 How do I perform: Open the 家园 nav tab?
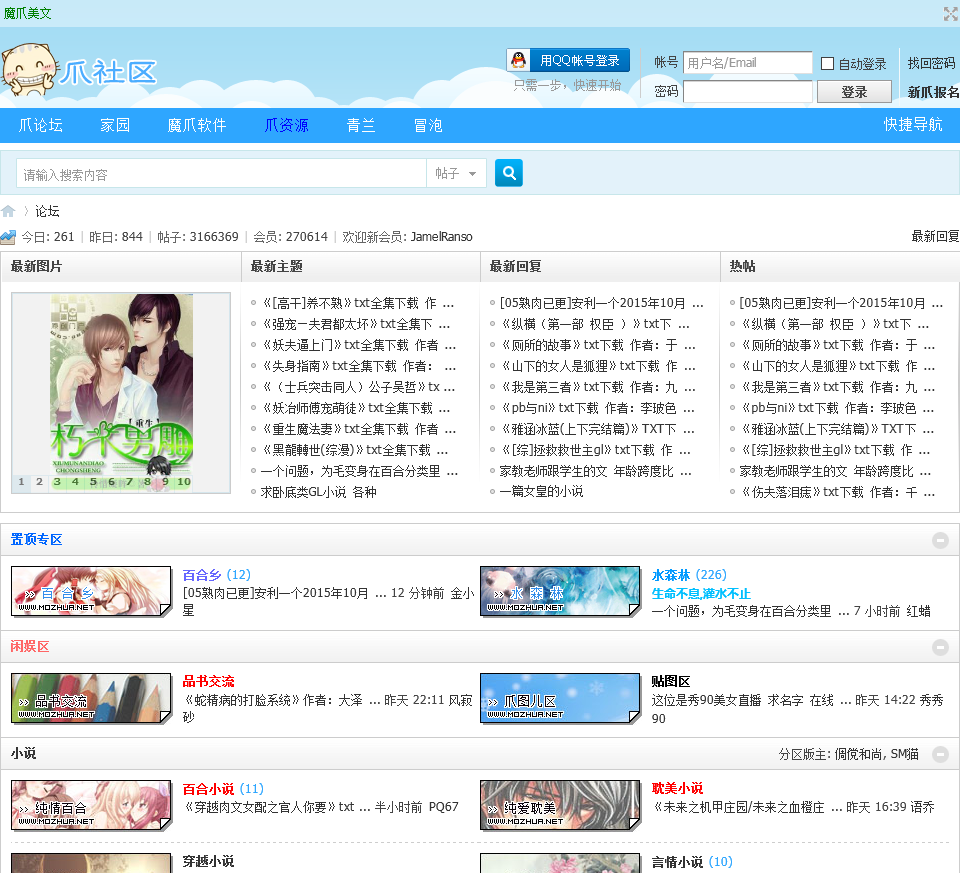(x=115, y=126)
